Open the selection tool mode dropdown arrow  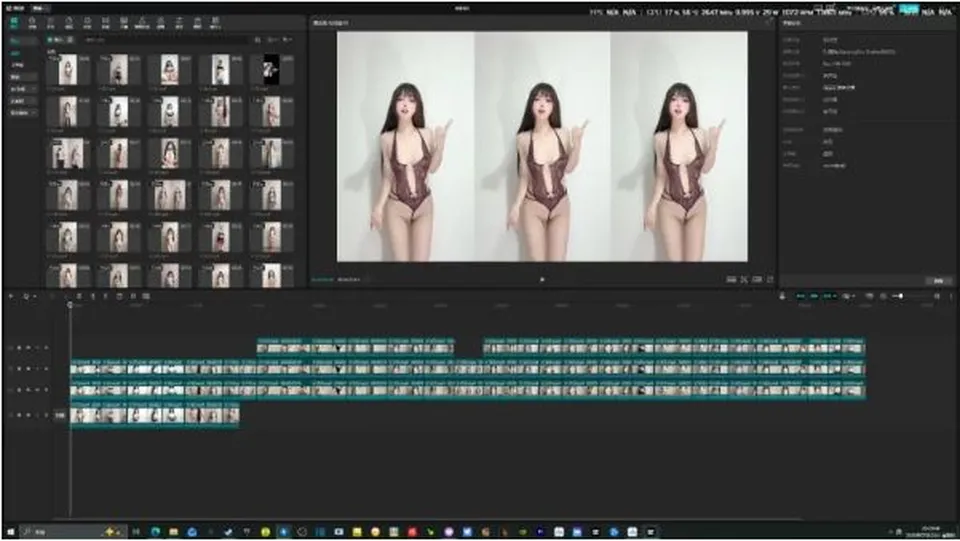[34, 296]
